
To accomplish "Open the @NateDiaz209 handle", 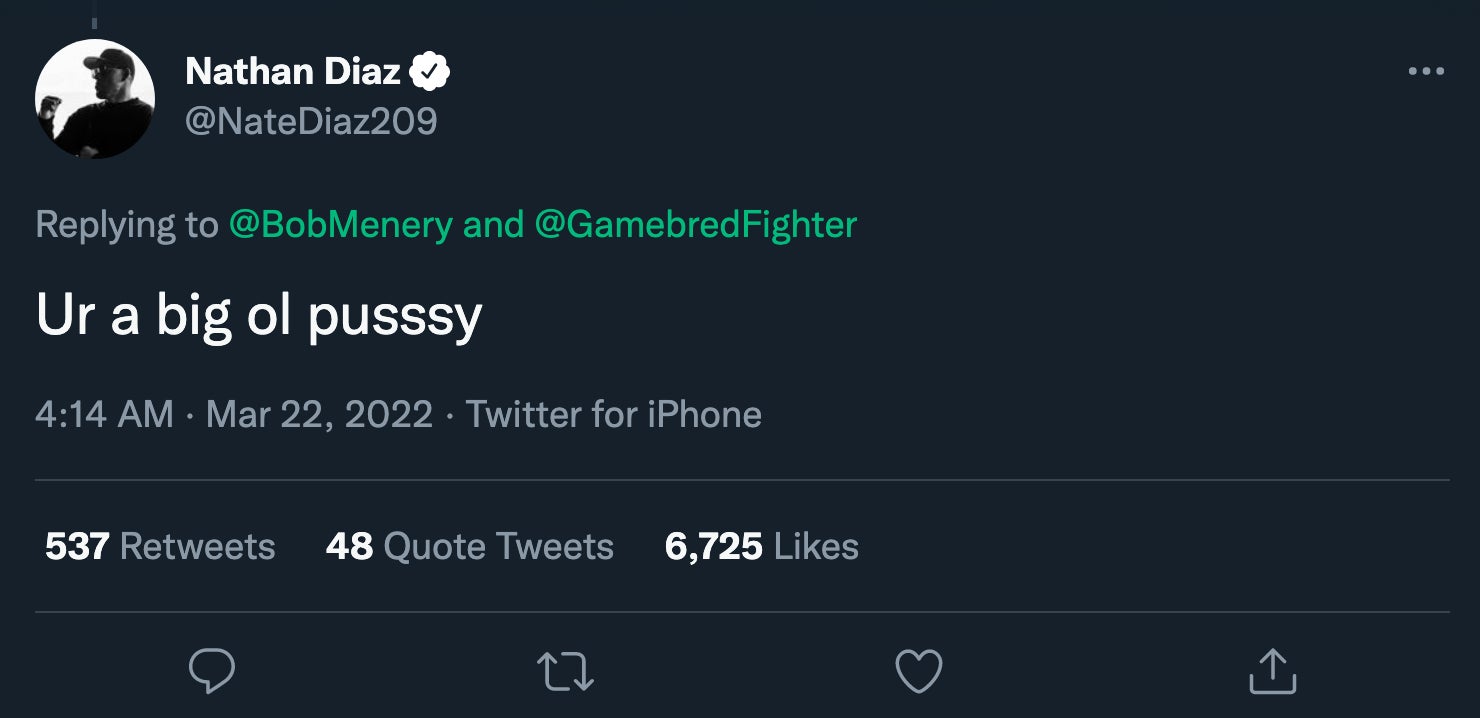I will pyautogui.click(x=311, y=122).
